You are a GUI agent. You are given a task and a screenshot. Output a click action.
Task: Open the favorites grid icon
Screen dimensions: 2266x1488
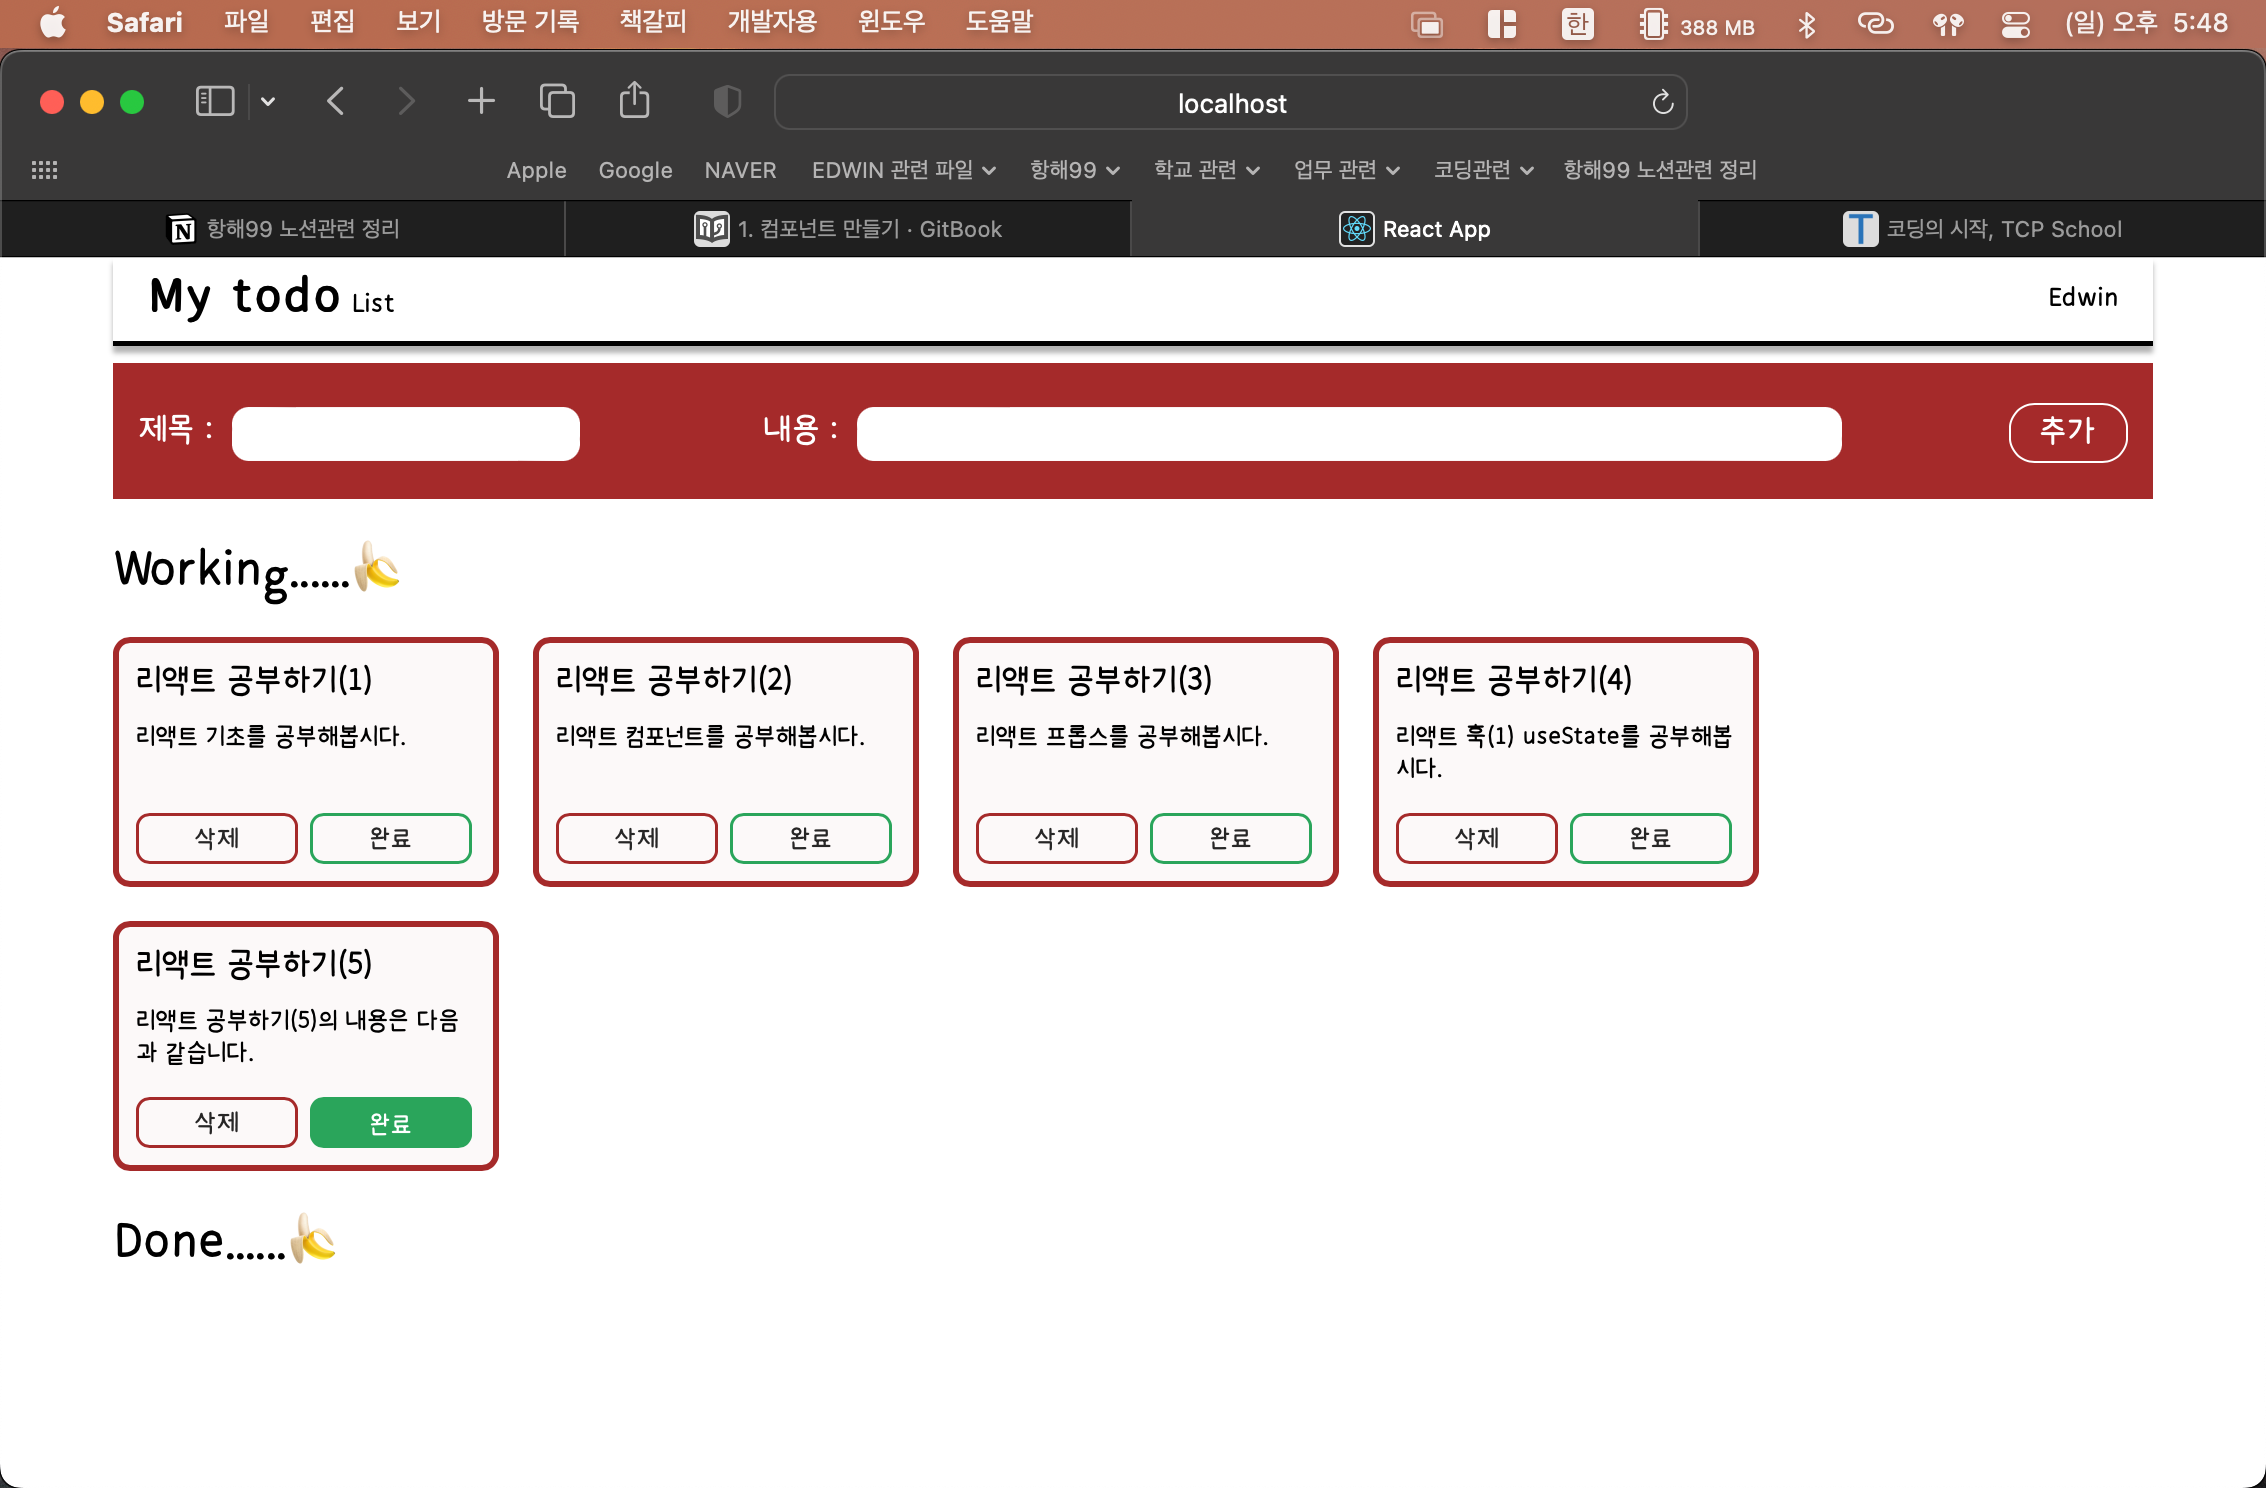(44, 170)
